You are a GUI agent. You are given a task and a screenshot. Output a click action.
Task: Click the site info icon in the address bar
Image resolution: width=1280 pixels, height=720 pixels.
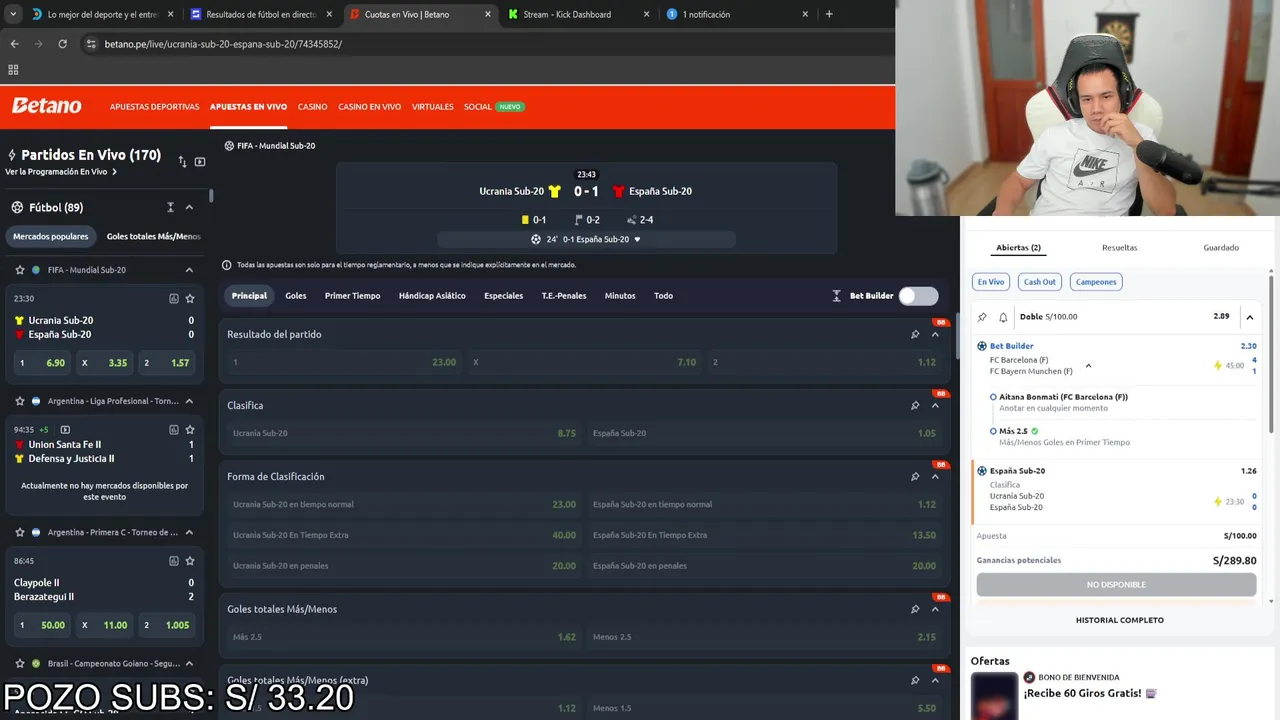(x=91, y=44)
